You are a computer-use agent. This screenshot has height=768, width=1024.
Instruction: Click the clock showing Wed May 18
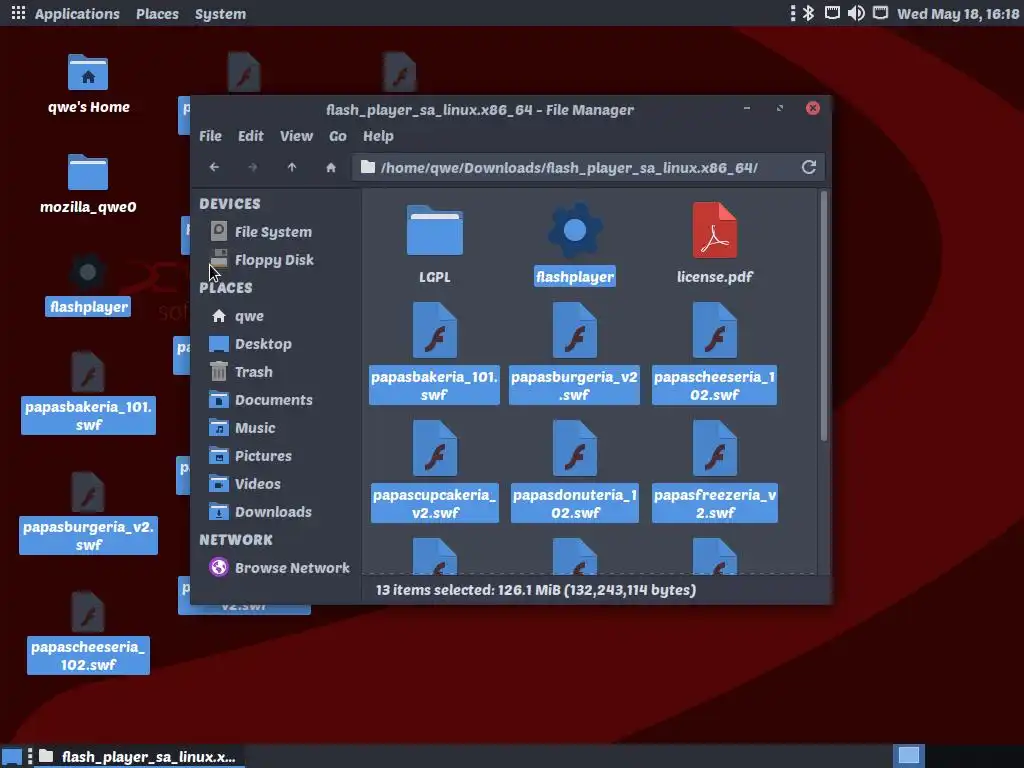957,13
